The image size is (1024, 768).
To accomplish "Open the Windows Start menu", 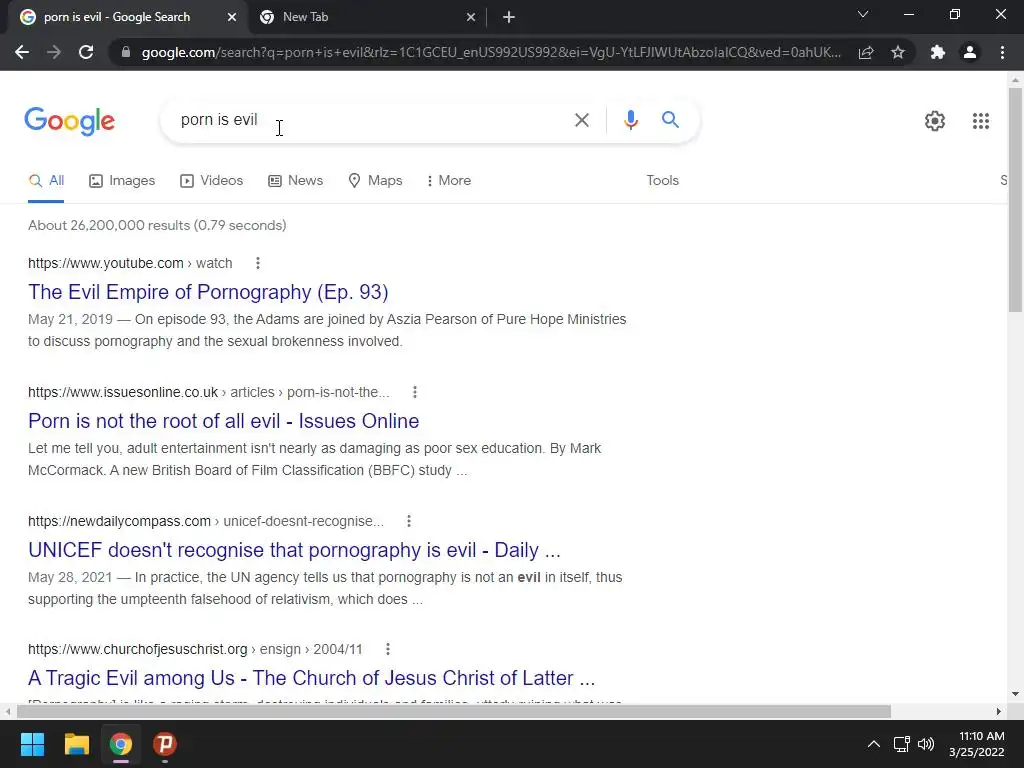I will tap(32, 744).
